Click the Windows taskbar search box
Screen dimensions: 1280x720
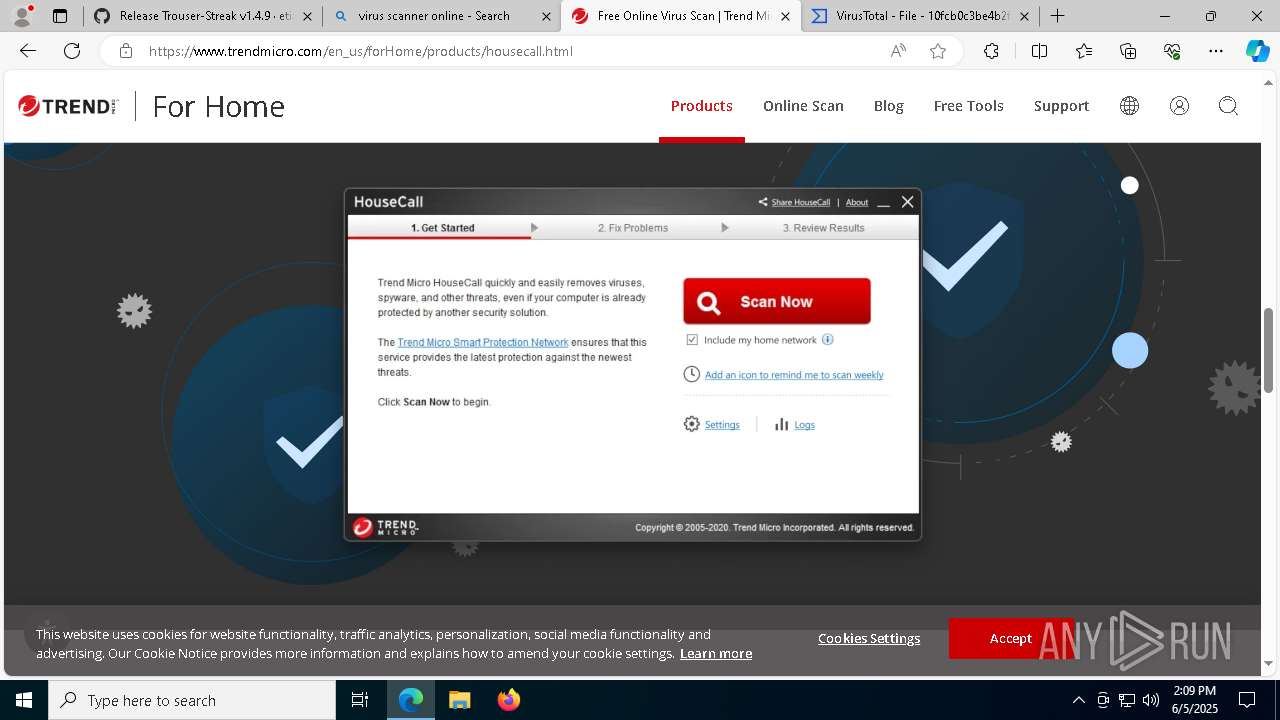pos(192,700)
